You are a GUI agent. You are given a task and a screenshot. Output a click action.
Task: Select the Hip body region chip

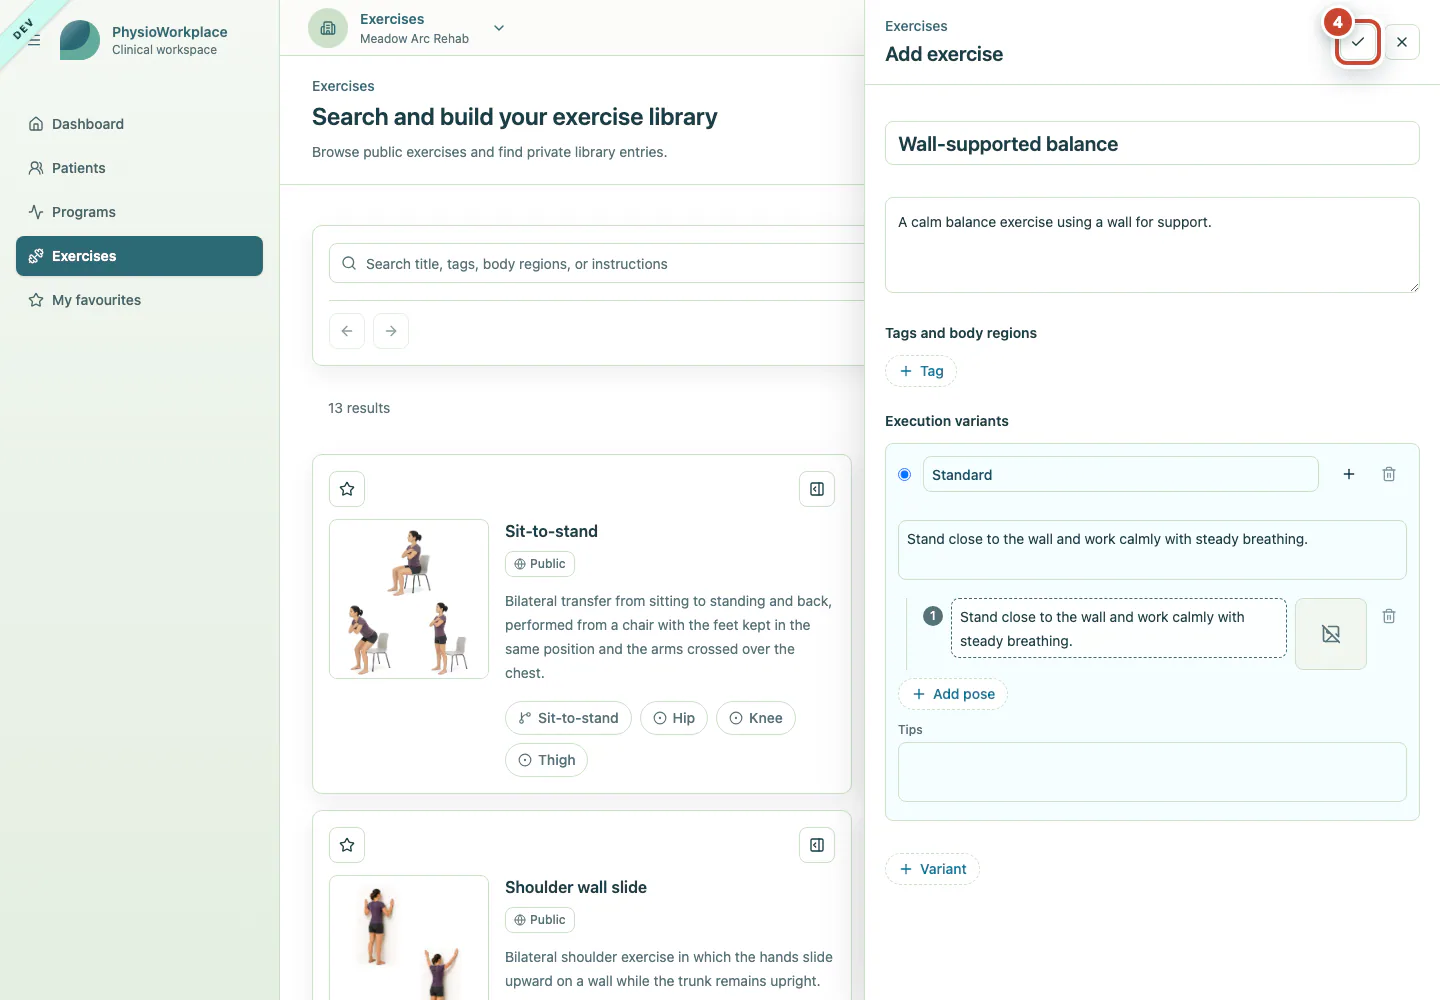point(674,718)
